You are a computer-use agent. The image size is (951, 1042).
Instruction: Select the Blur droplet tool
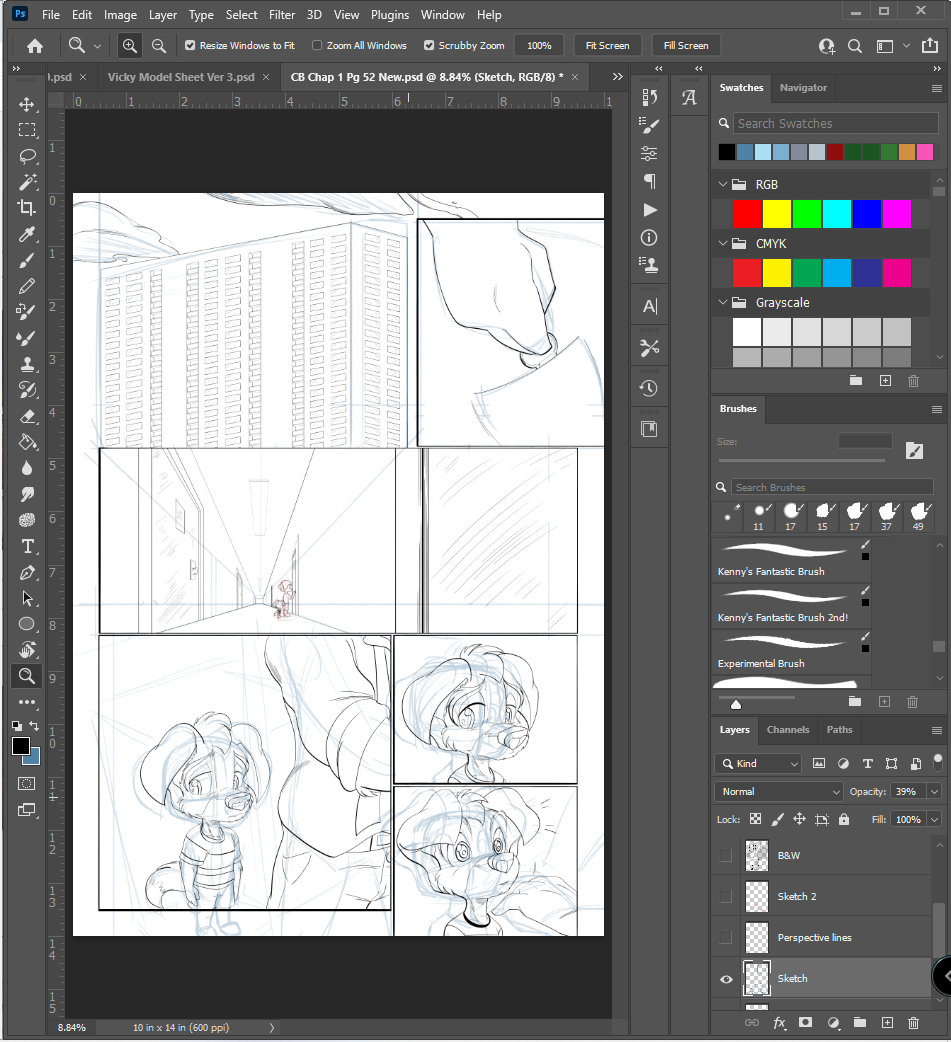click(27, 469)
